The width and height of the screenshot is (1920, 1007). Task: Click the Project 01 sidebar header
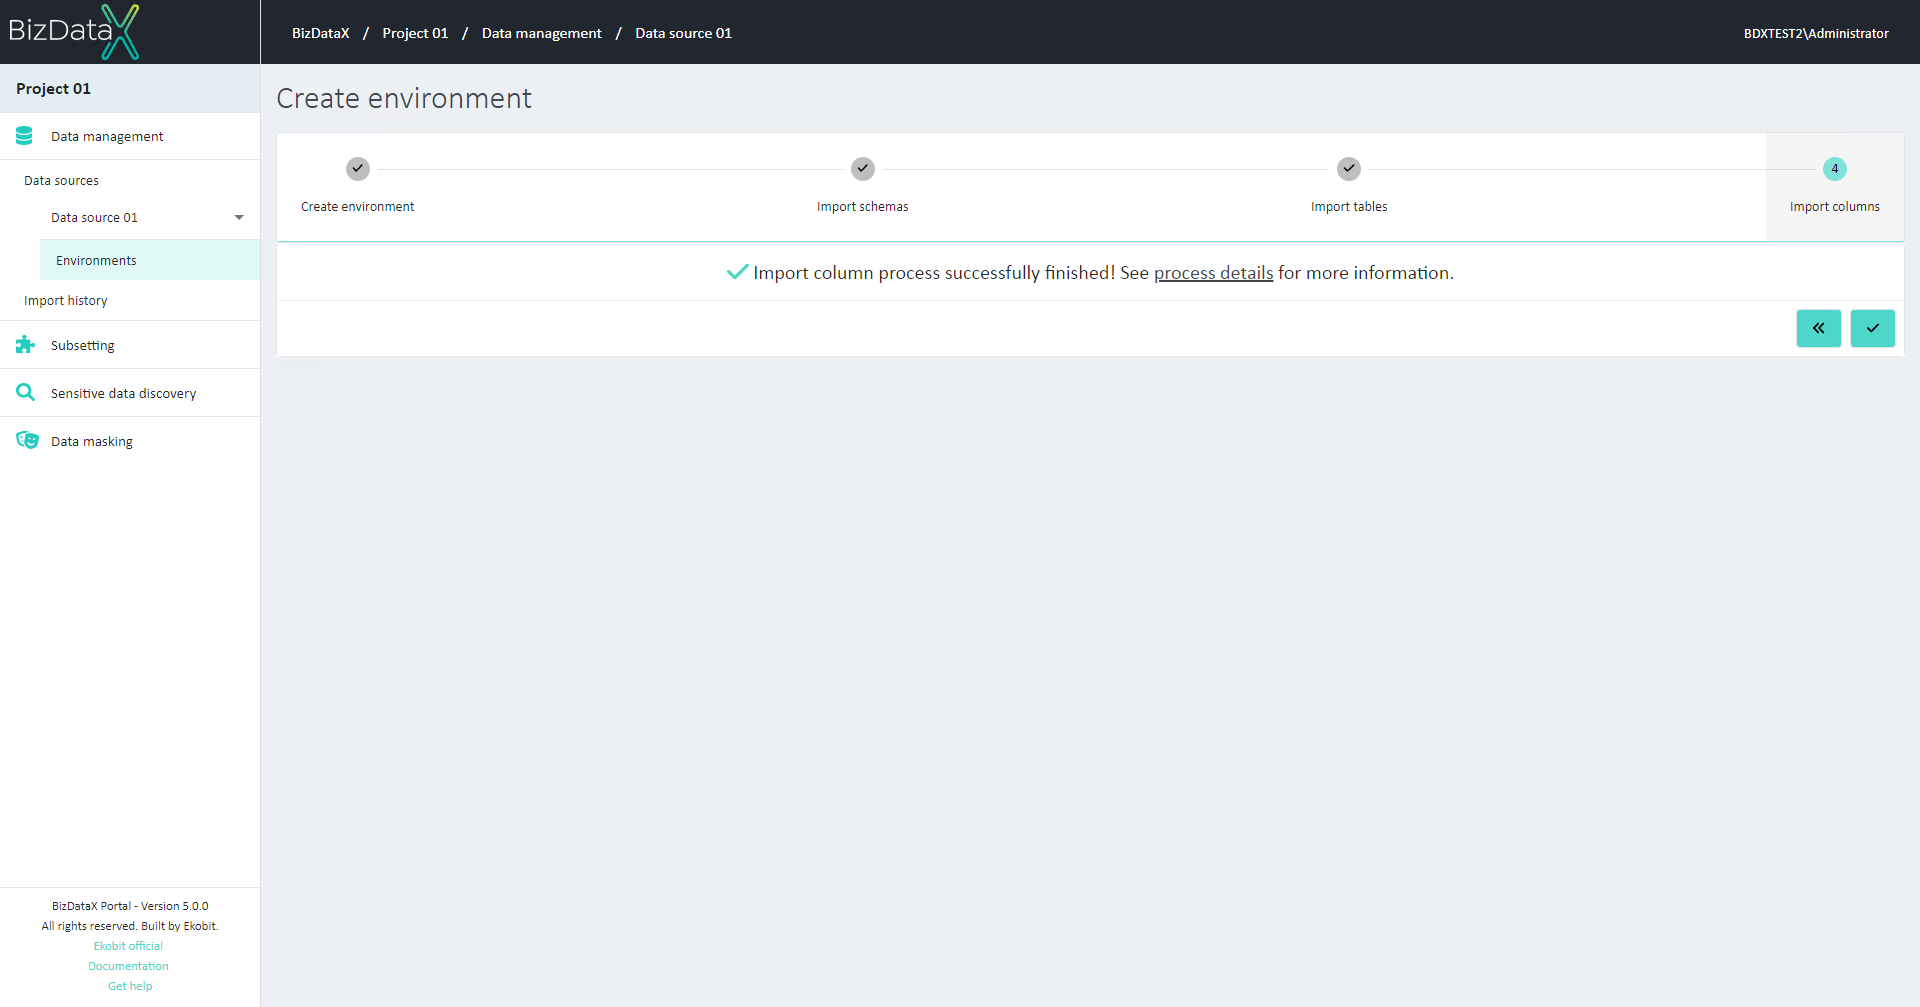pos(130,89)
